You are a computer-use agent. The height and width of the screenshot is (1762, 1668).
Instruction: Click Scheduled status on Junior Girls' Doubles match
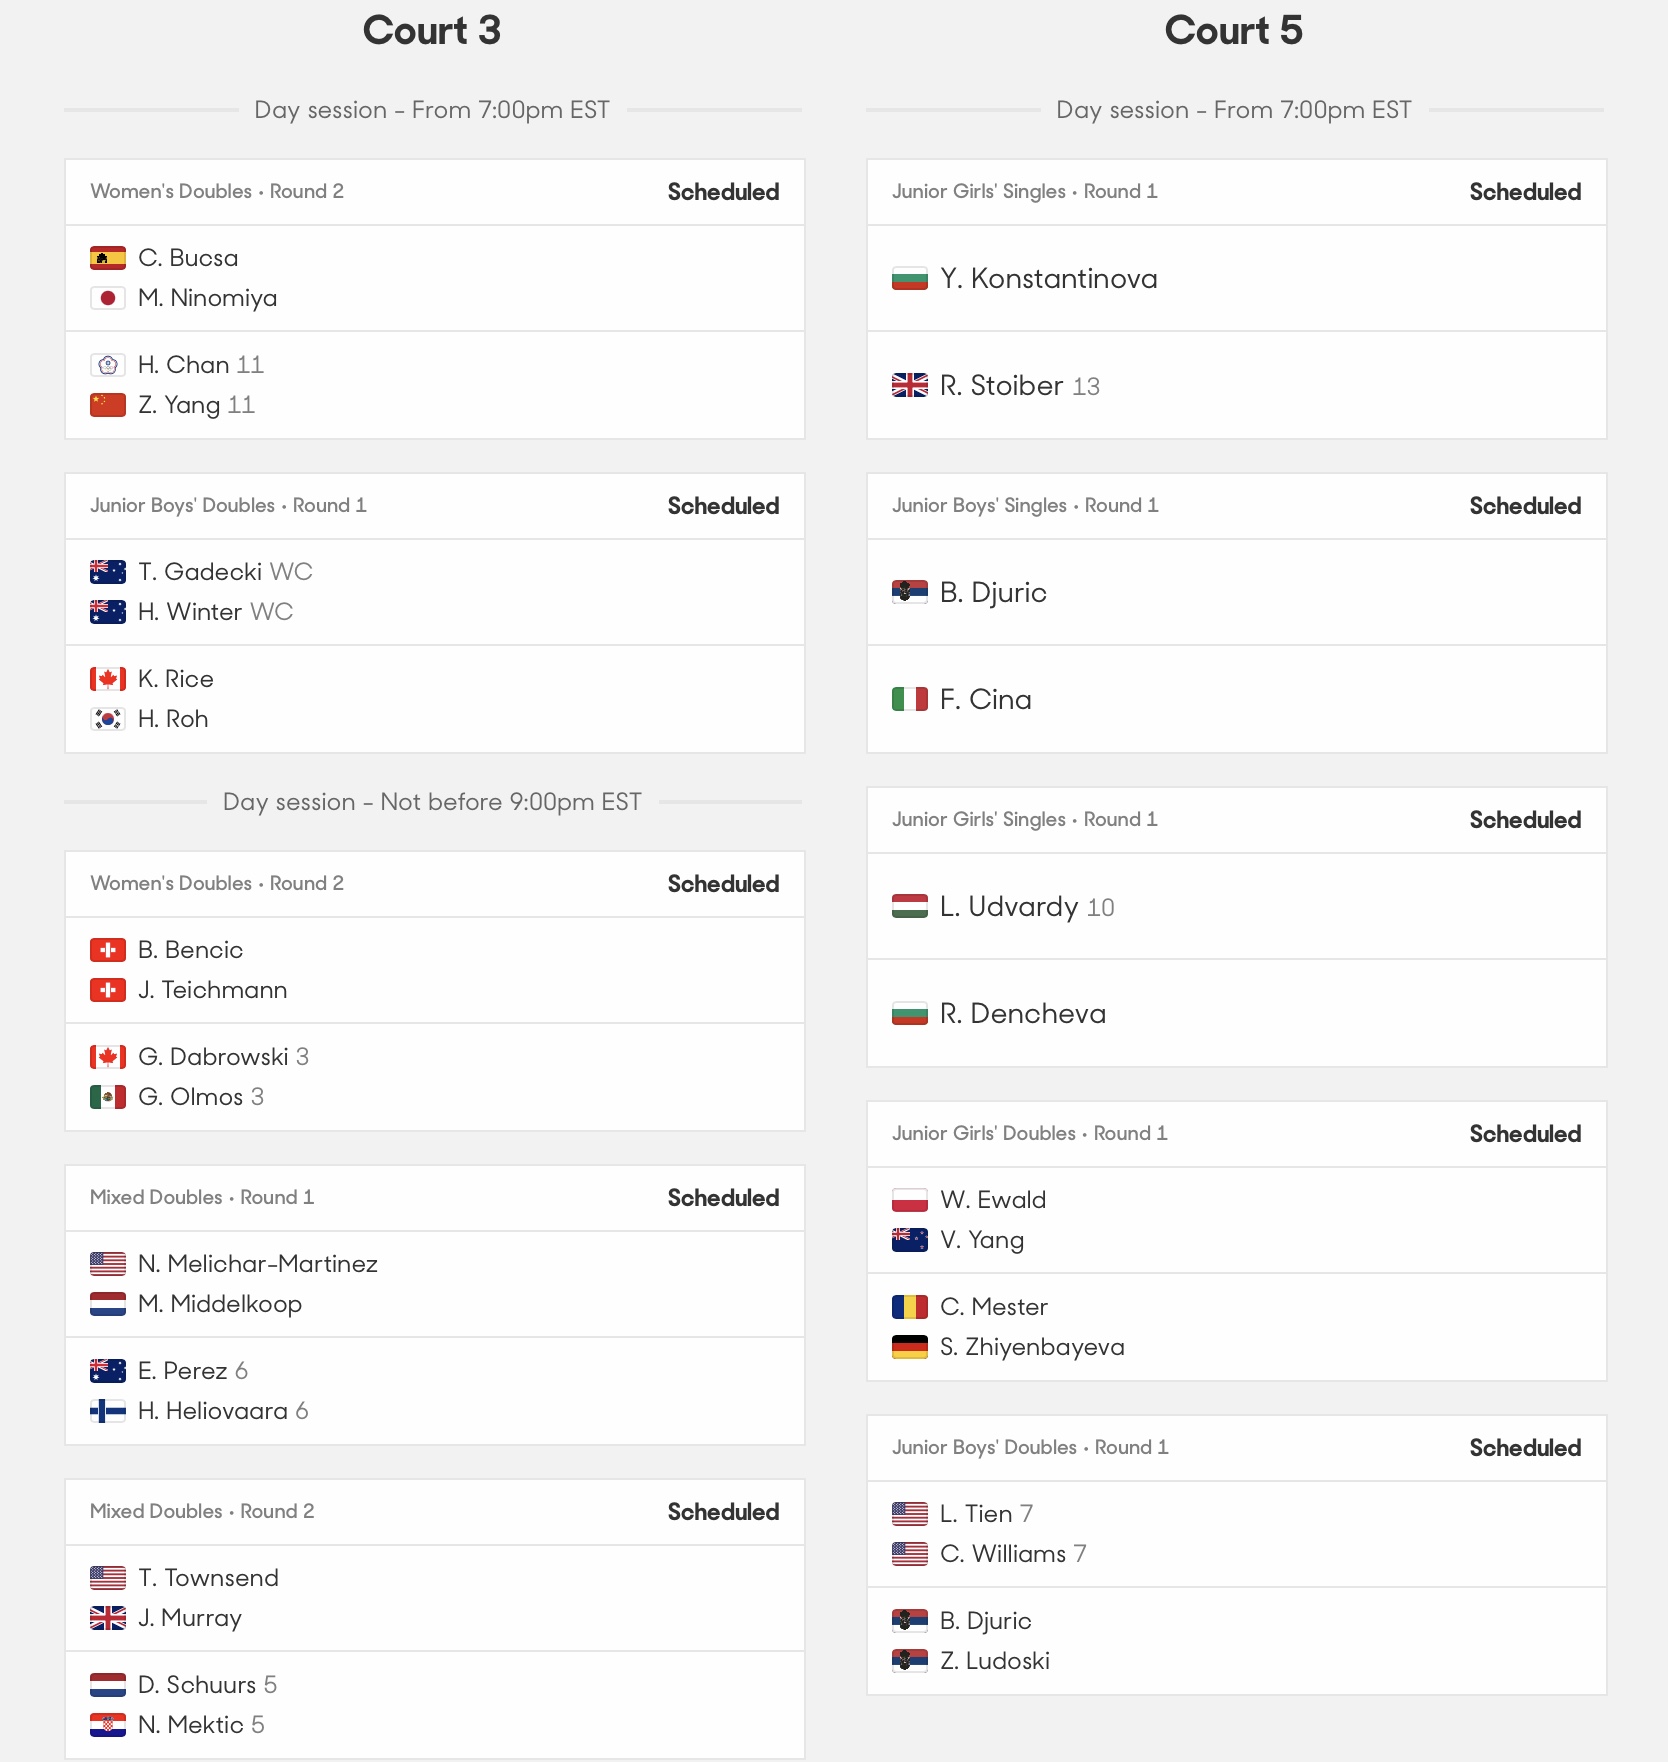(x=1525, y=1134)
